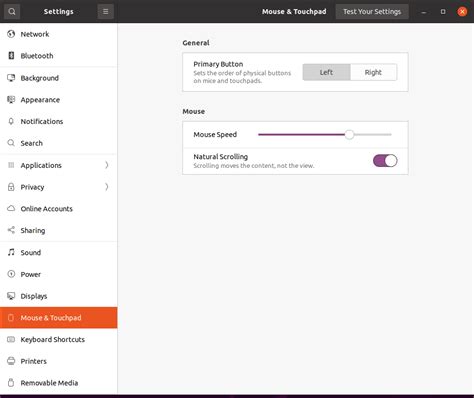The image size is (474, 398).
Task: Click the Test Your Settings button
Action: 372,12
